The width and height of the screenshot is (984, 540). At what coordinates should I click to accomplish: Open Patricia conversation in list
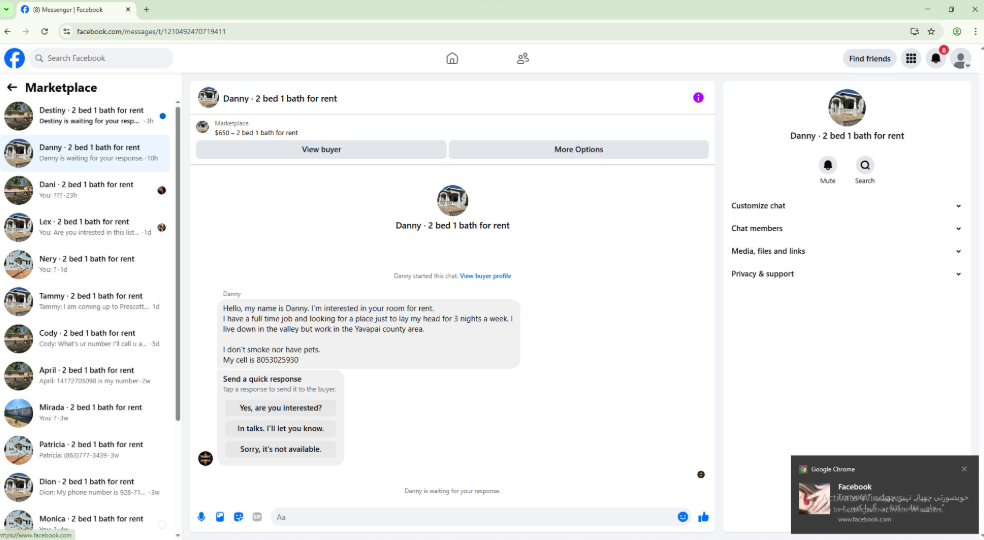pyautogui.click(x=85, y=449)
